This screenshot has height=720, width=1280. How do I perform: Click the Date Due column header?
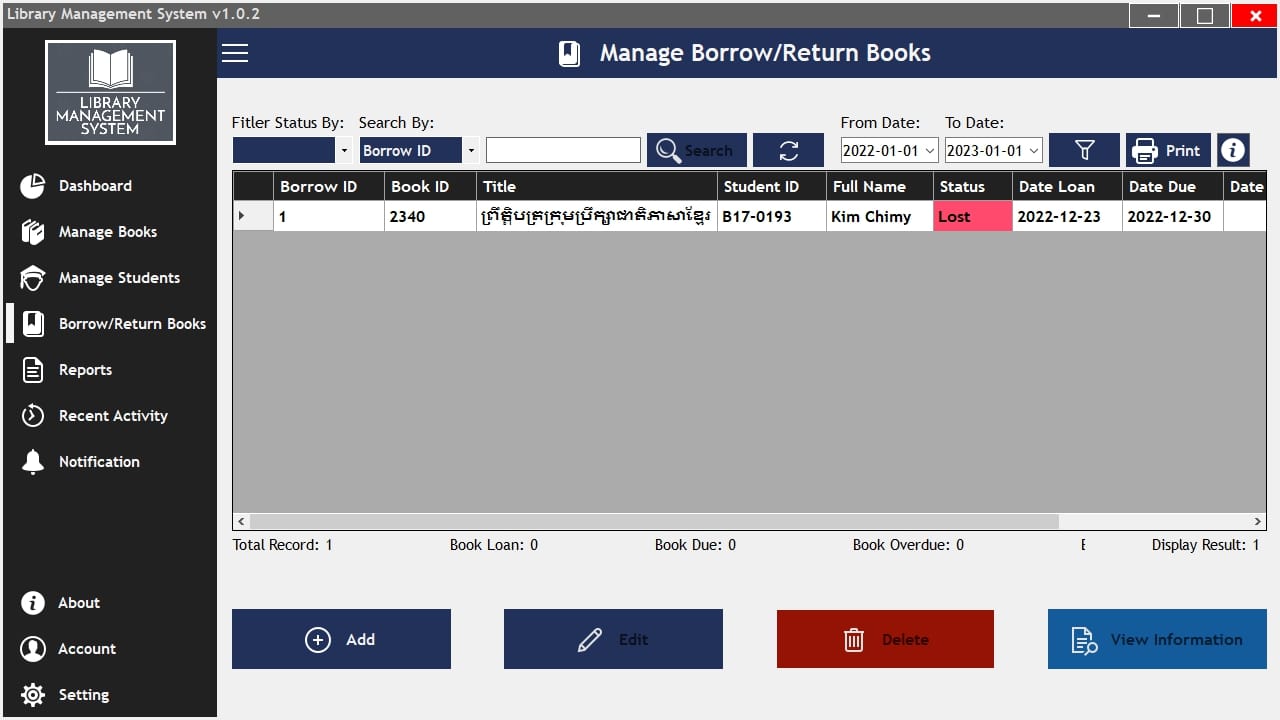(1173, 186)
